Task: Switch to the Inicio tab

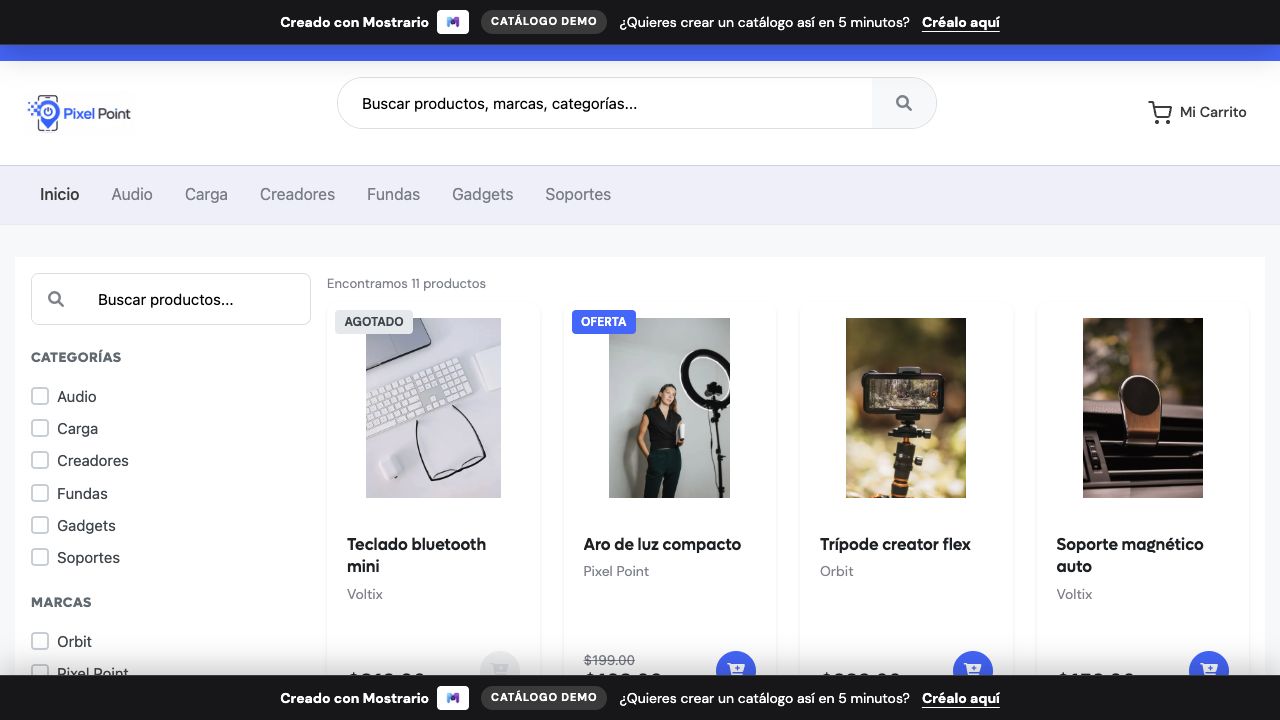Action: [60, 194]
